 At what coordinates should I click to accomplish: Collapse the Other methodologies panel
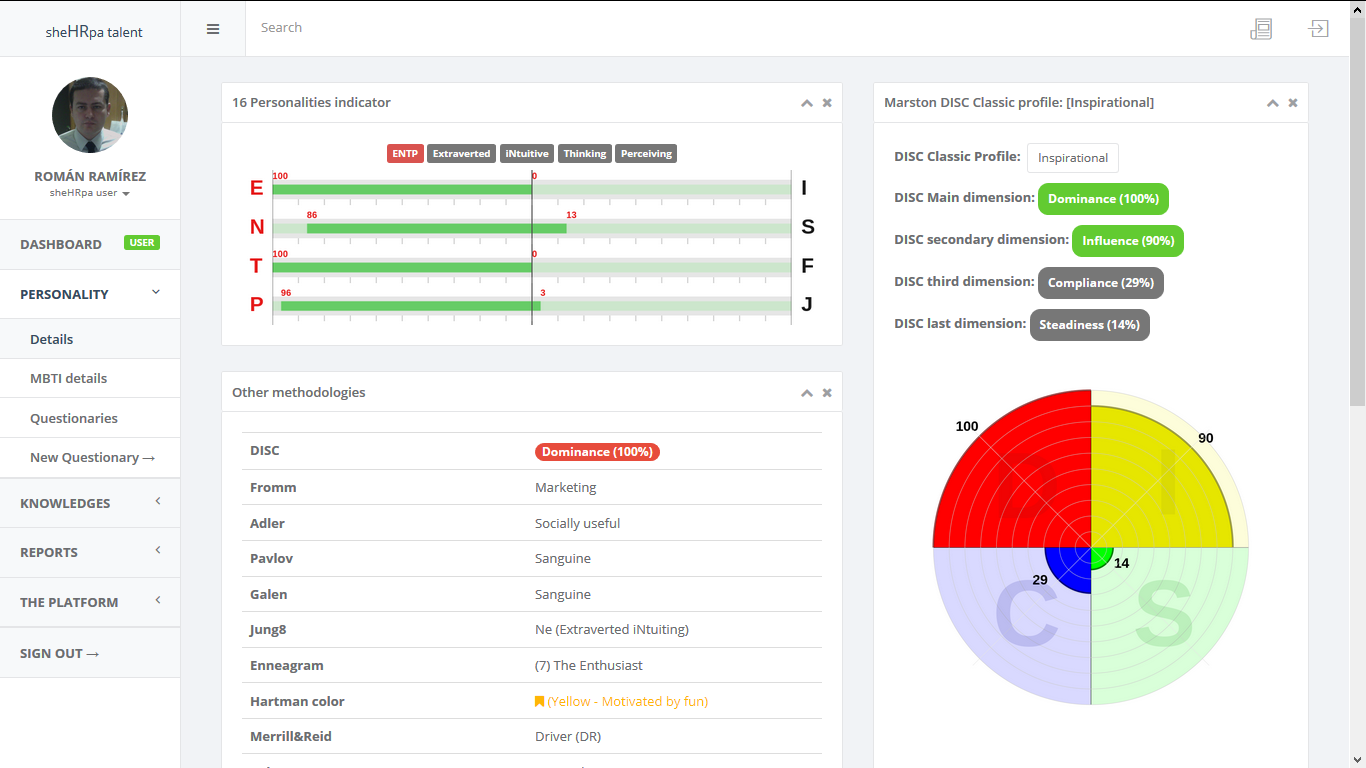point(806,393)
